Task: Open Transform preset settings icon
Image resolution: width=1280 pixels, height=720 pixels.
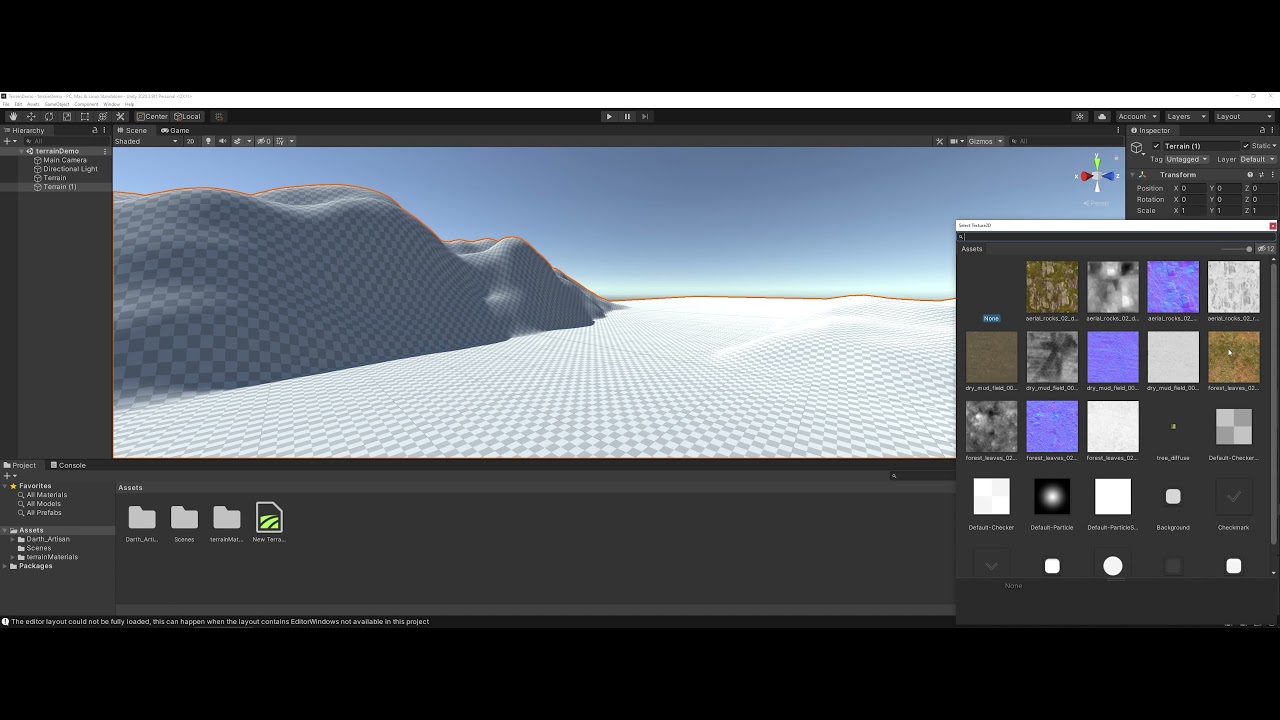Action: [x=1260, y=174]
